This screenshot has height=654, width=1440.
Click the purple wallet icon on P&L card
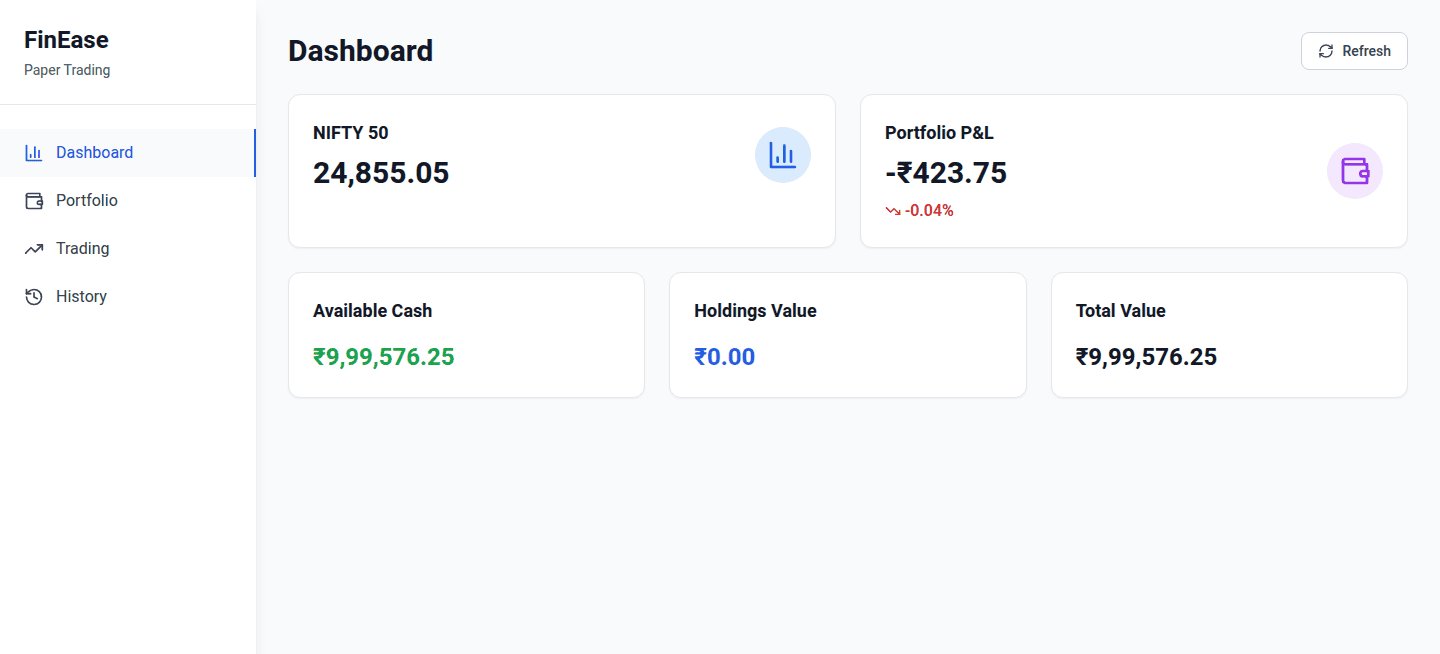(x=1354, y=171)
